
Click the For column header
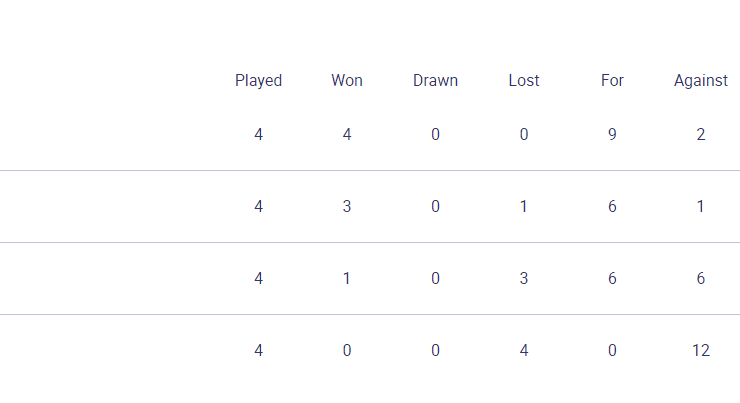(x=612, y=80)
